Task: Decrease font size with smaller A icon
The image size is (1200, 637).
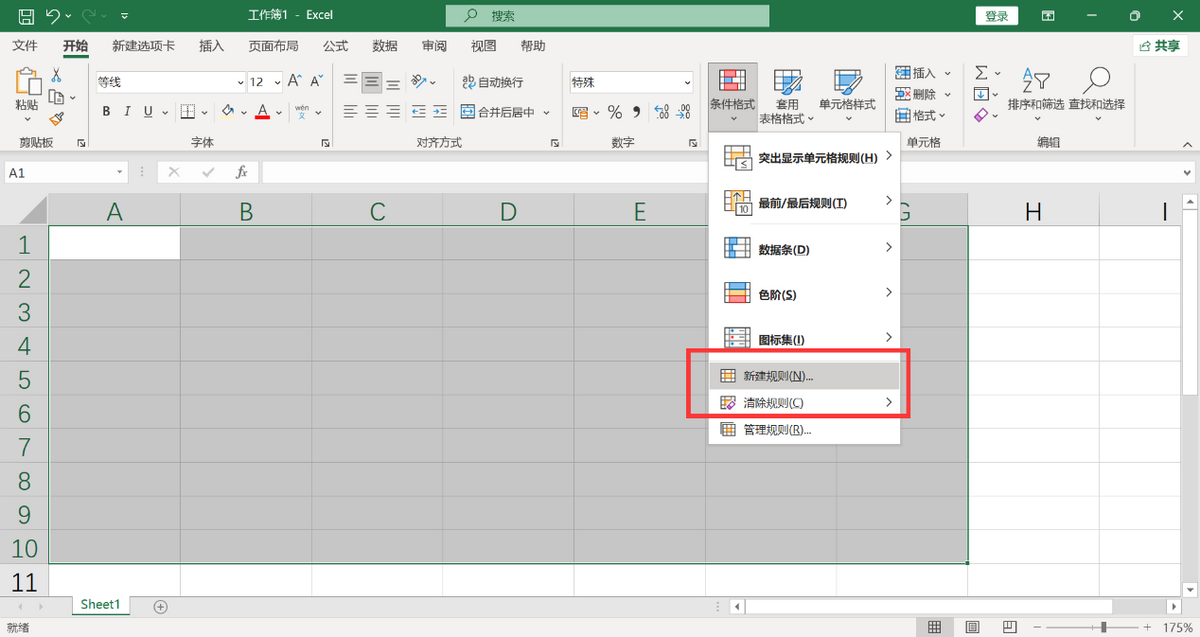Action: 317,81
